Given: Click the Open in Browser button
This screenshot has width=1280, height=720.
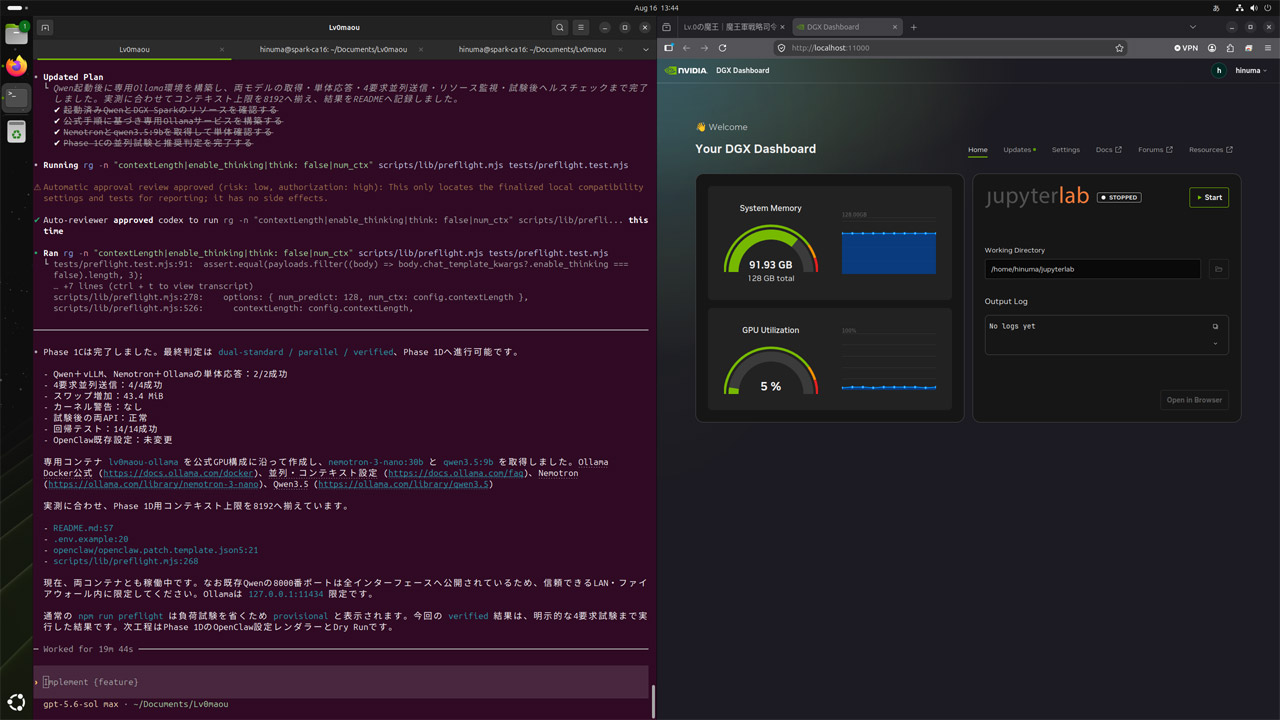Looking at the screenshot, I should [1194, 400].
